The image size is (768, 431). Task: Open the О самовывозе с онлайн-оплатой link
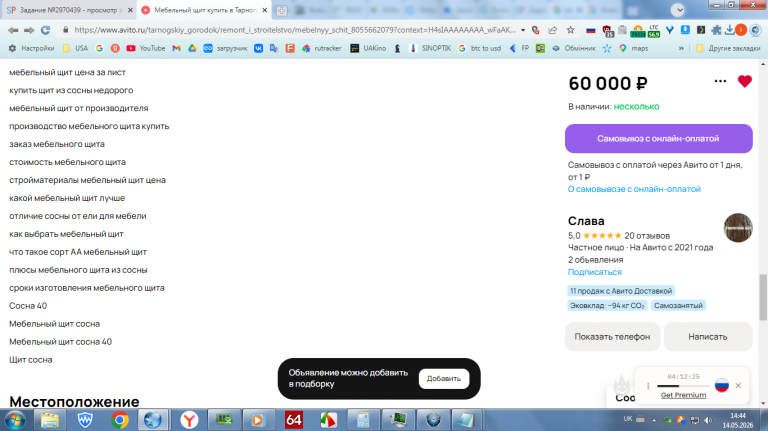(634, 189)
